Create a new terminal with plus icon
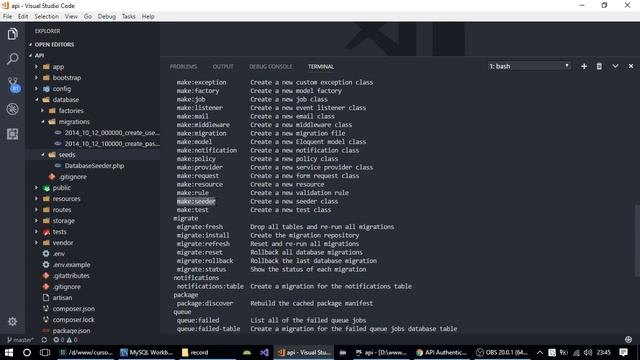Viewport: 640px width, 360px height. pyautogui.click(x=584, y=66)
